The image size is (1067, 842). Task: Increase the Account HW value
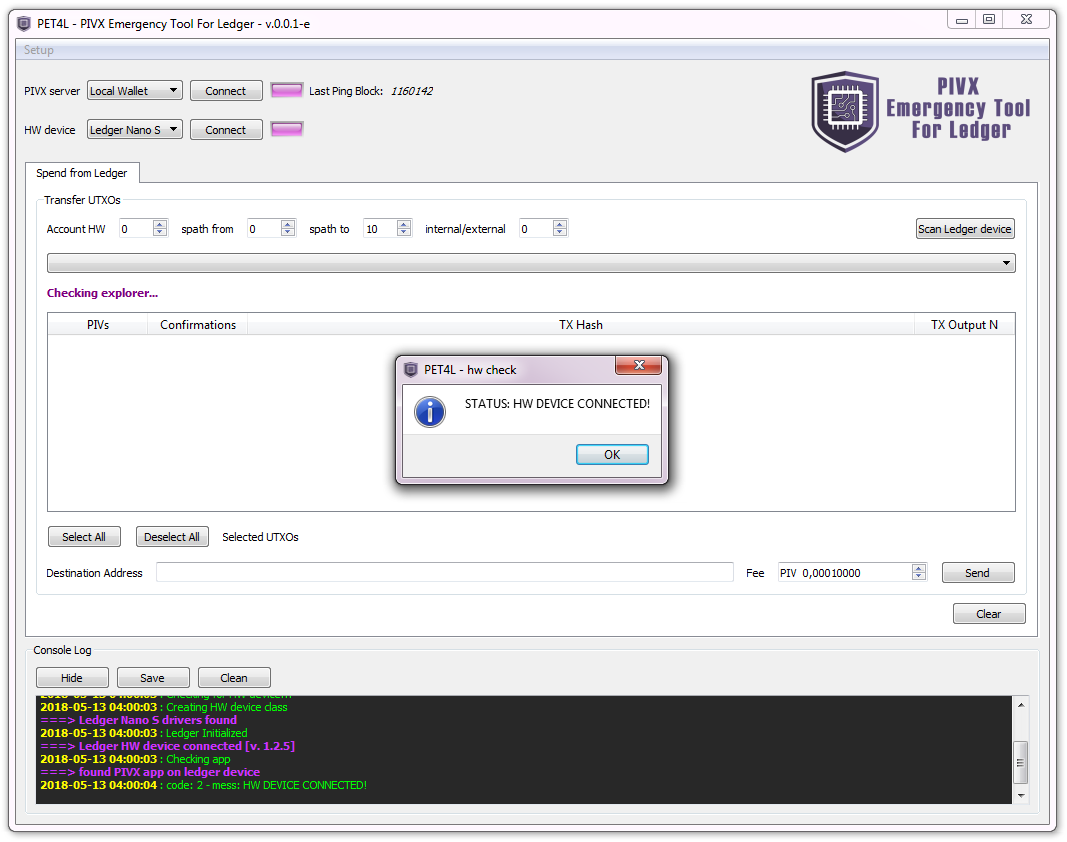click(x=160, y=224)
